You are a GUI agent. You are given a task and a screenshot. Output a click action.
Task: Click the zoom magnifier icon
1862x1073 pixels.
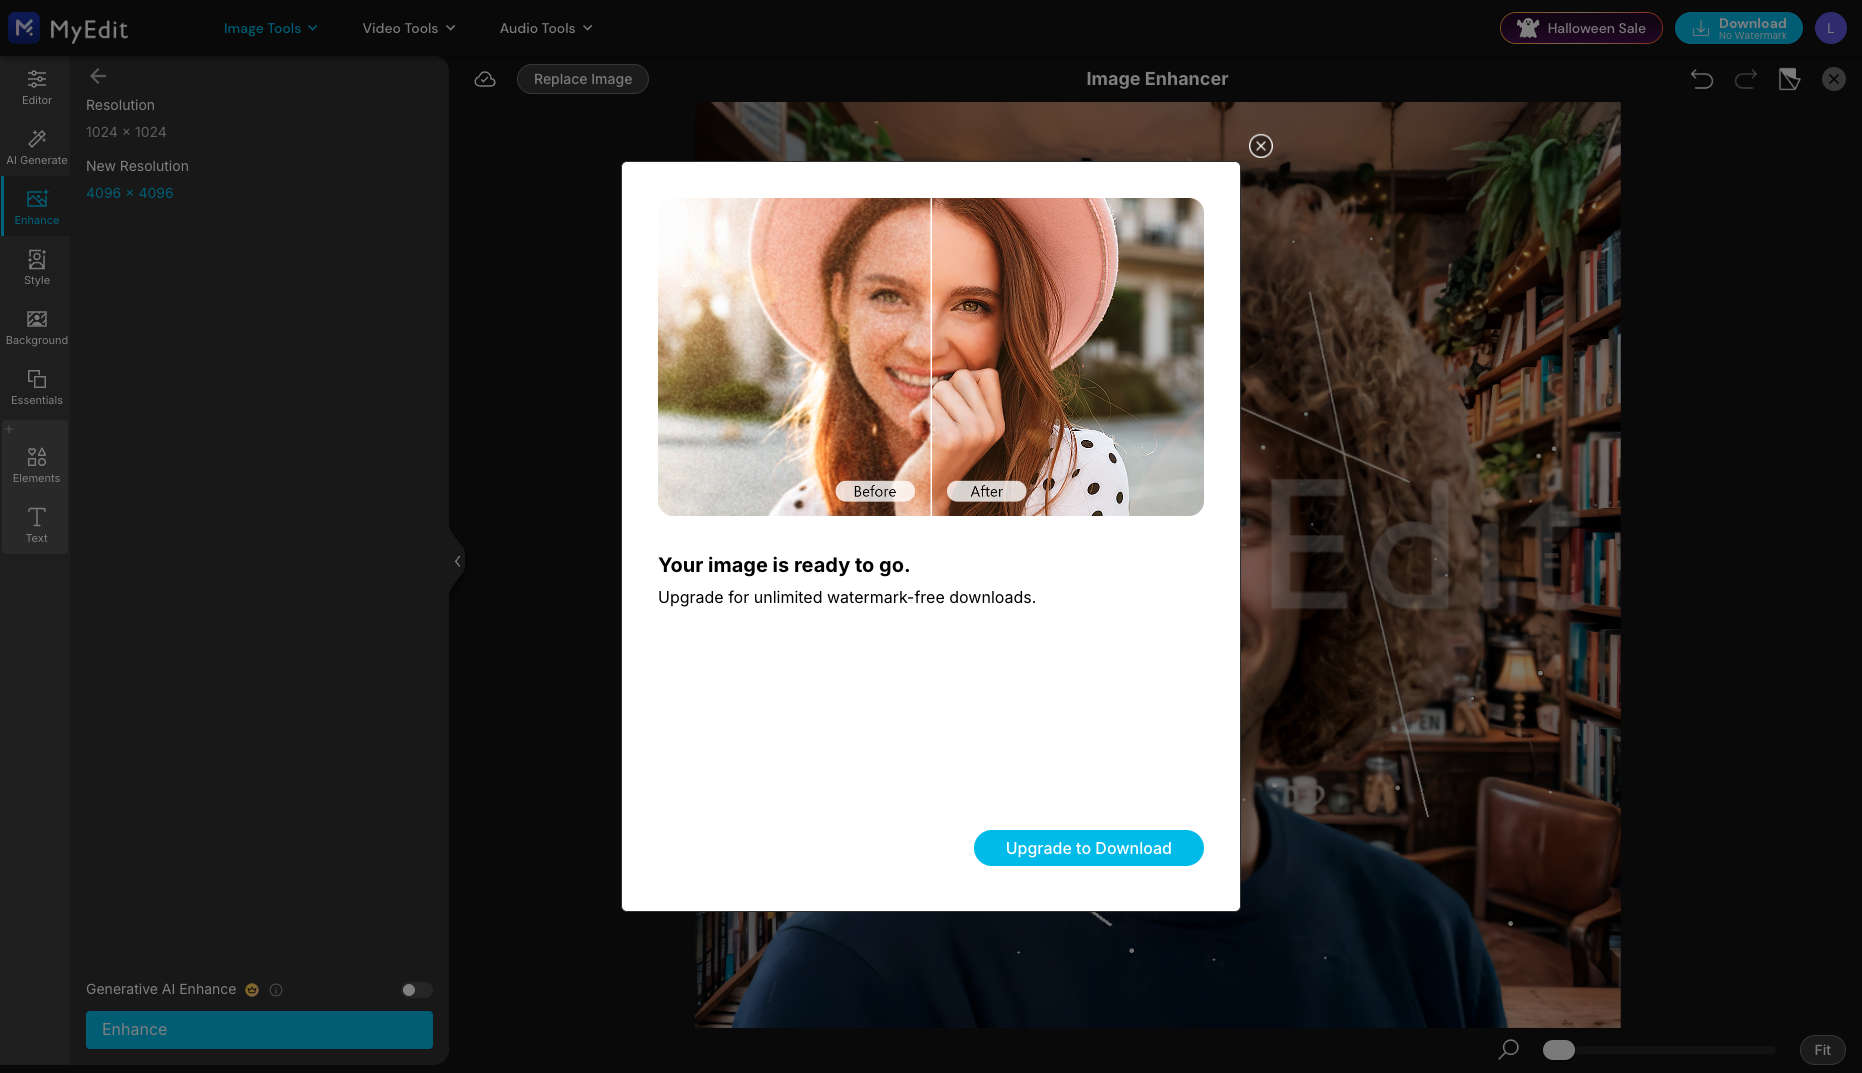click(1509, 1049)
